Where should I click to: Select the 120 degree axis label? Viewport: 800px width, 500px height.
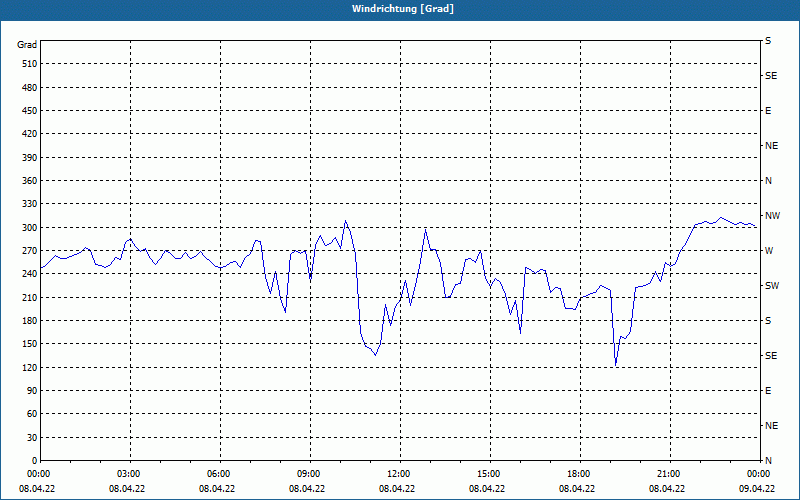[30, 367]
